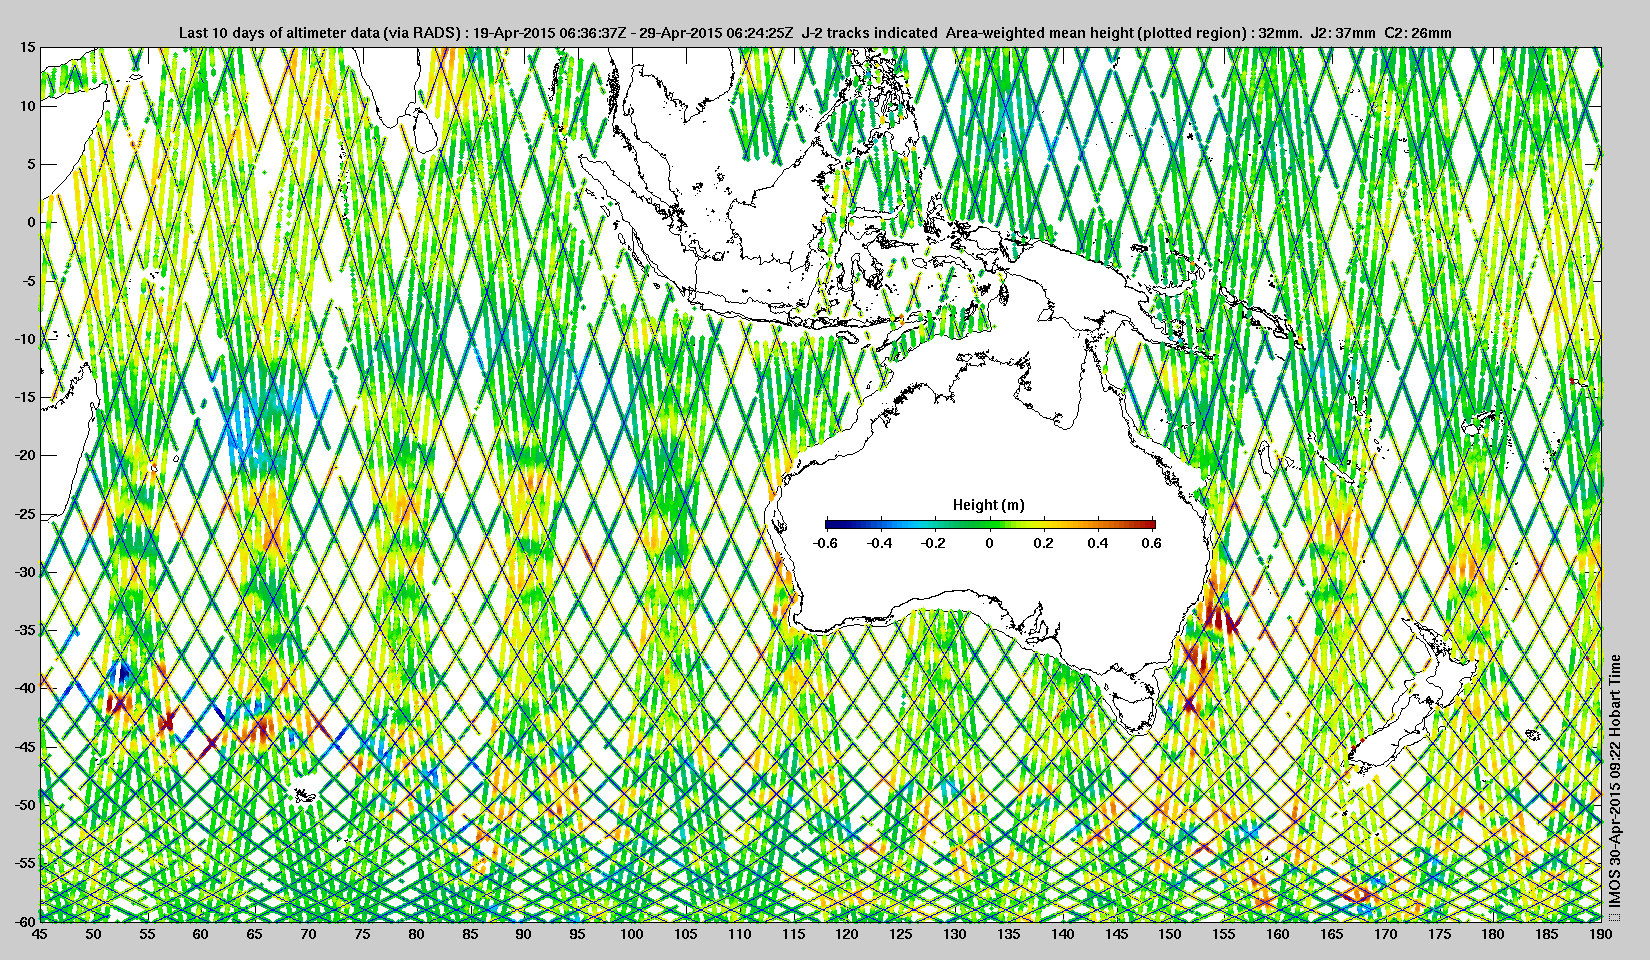Screen dimensions: 1650x960
Task: Click the 'Height (m)' colorbar label
Action: (x=988, y=505)
